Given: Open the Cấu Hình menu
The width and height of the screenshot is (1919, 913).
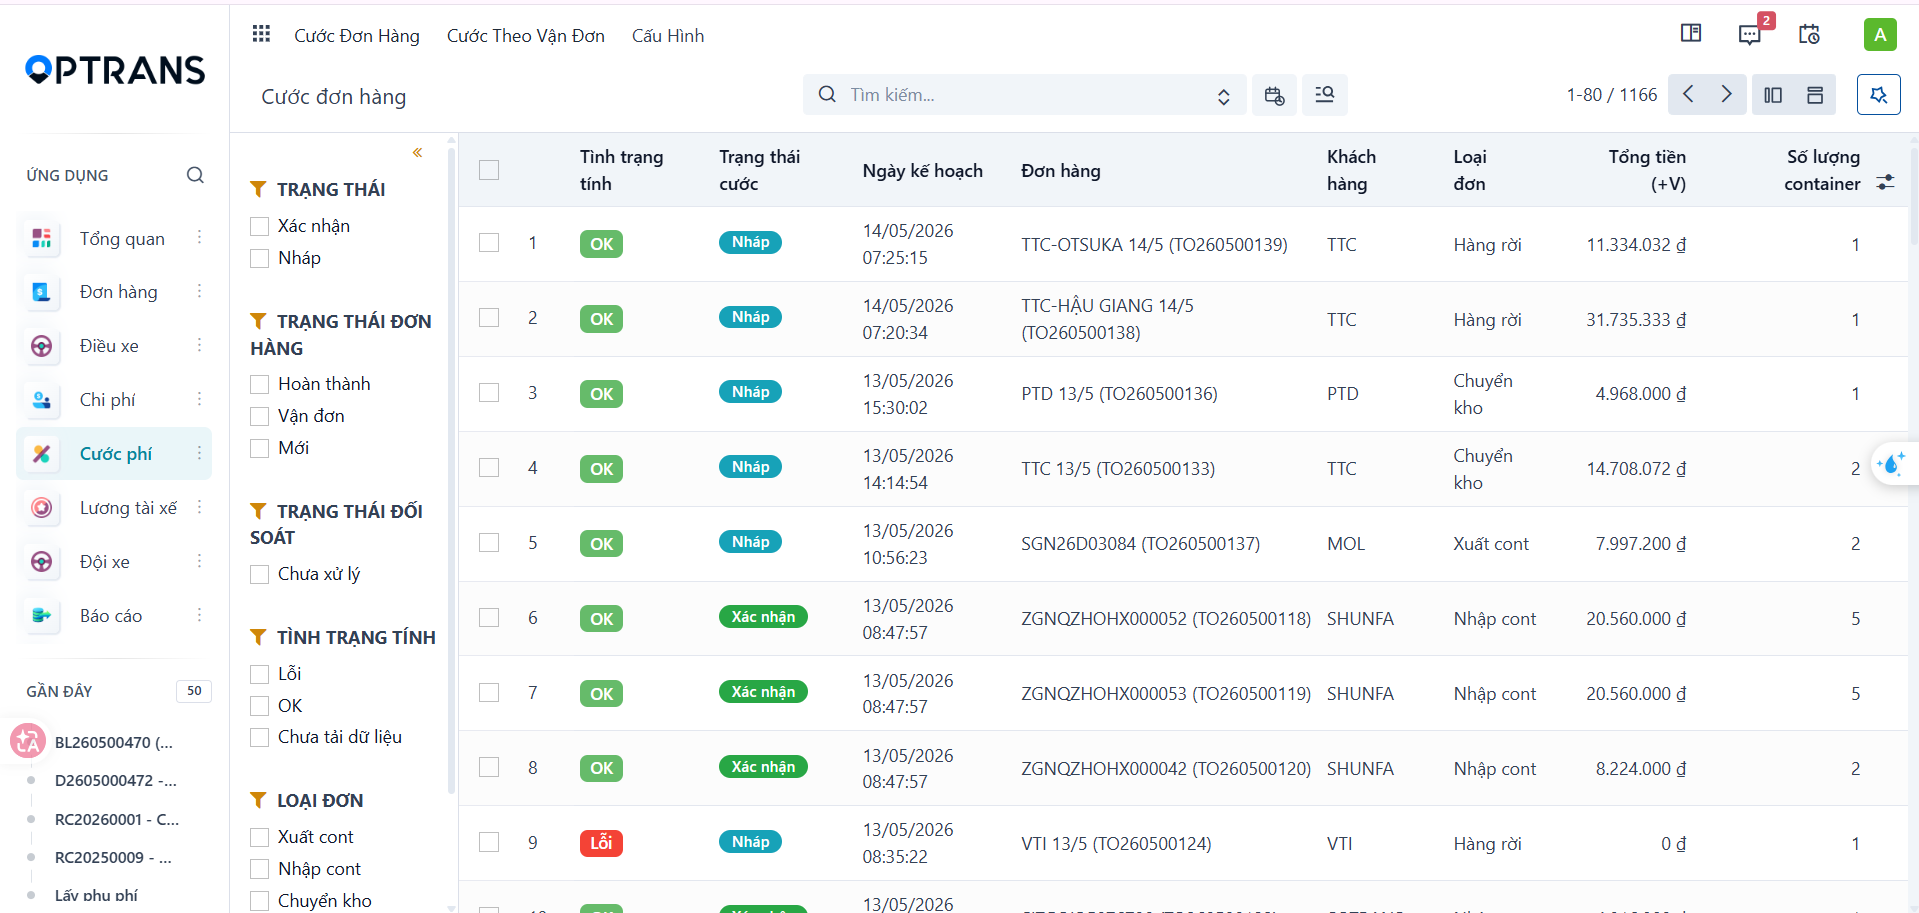Looking at the screenshot, I should coord(668,36).
